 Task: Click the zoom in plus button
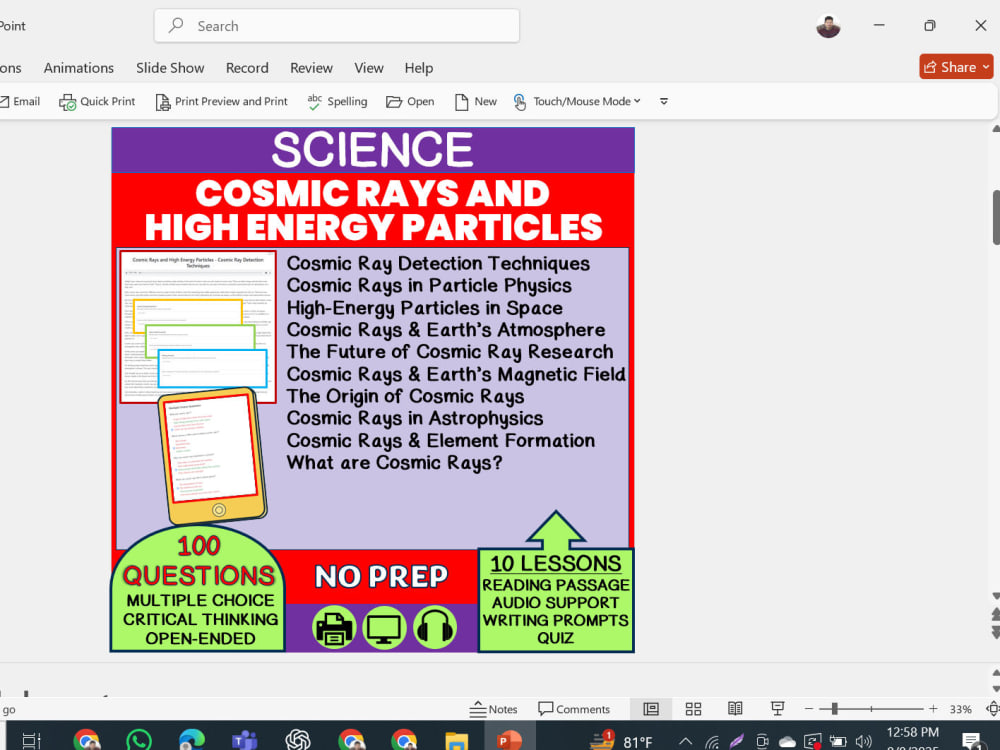(933, 709)
